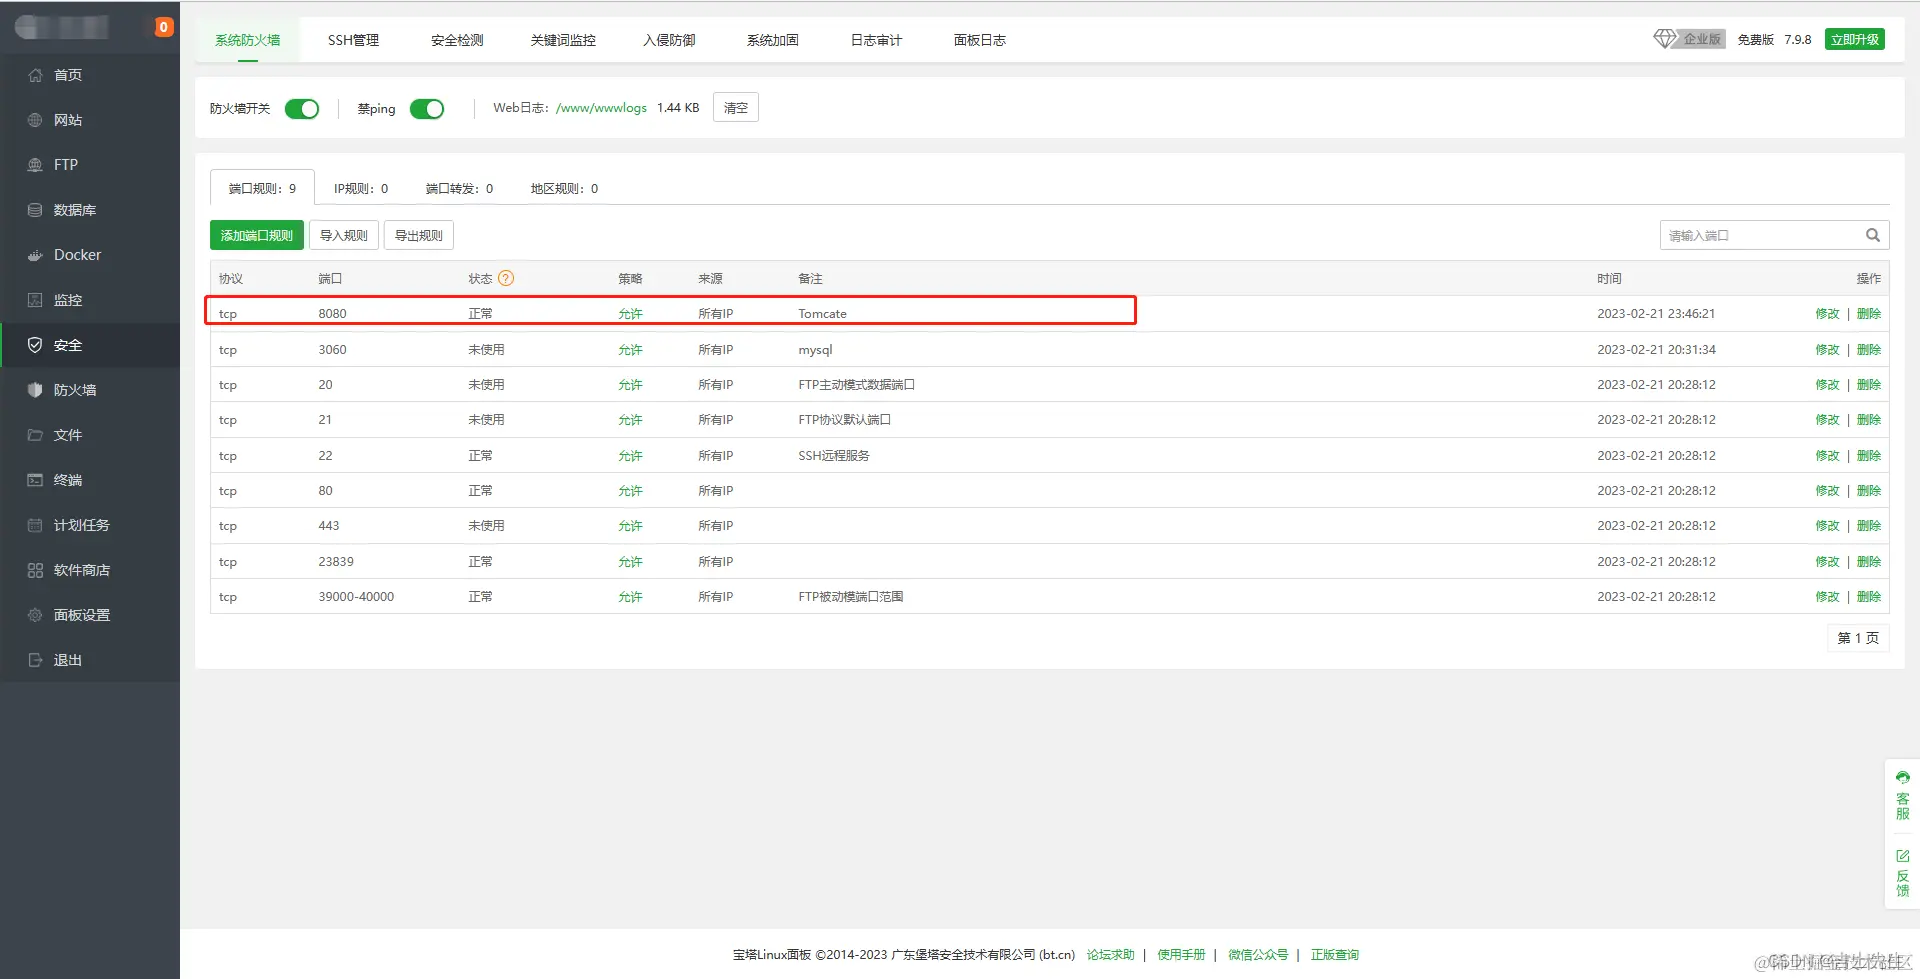Select the 端口规则: 9 sub-tab

pyautogui.click(x=262, y=188)
